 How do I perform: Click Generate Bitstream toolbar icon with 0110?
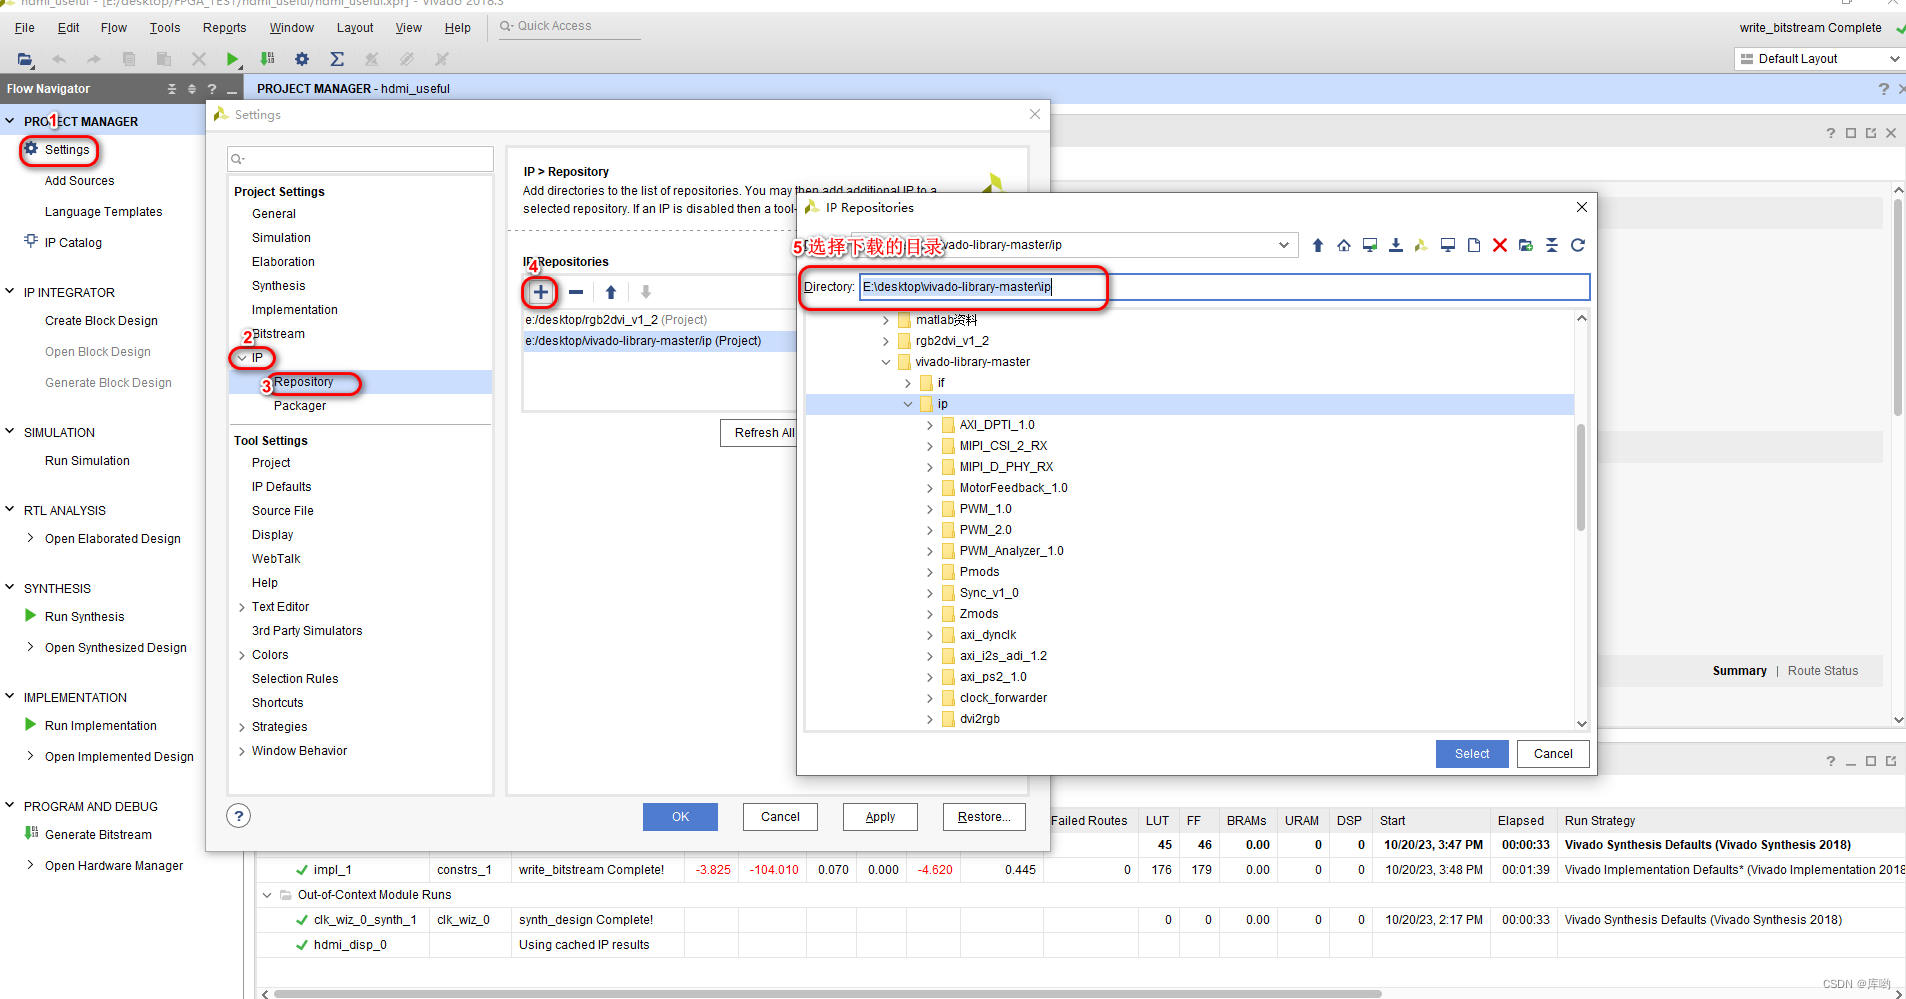pos(267,59)
